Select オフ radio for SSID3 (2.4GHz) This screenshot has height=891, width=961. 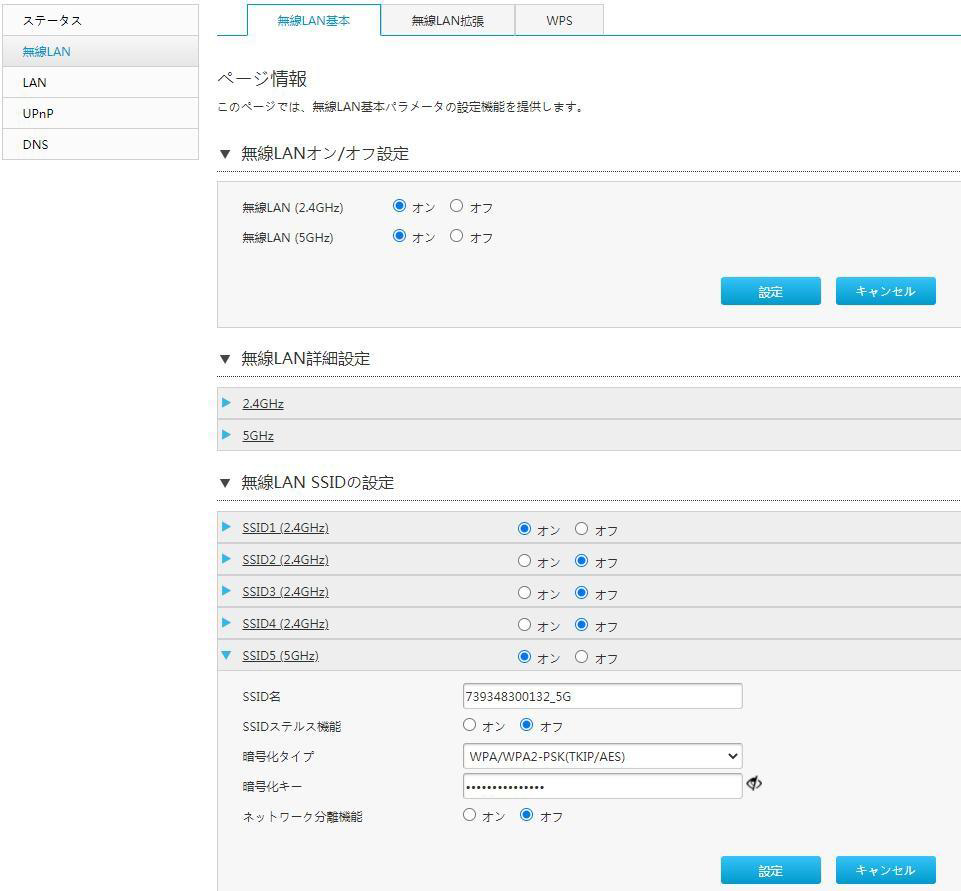click(x=582, y=592)
